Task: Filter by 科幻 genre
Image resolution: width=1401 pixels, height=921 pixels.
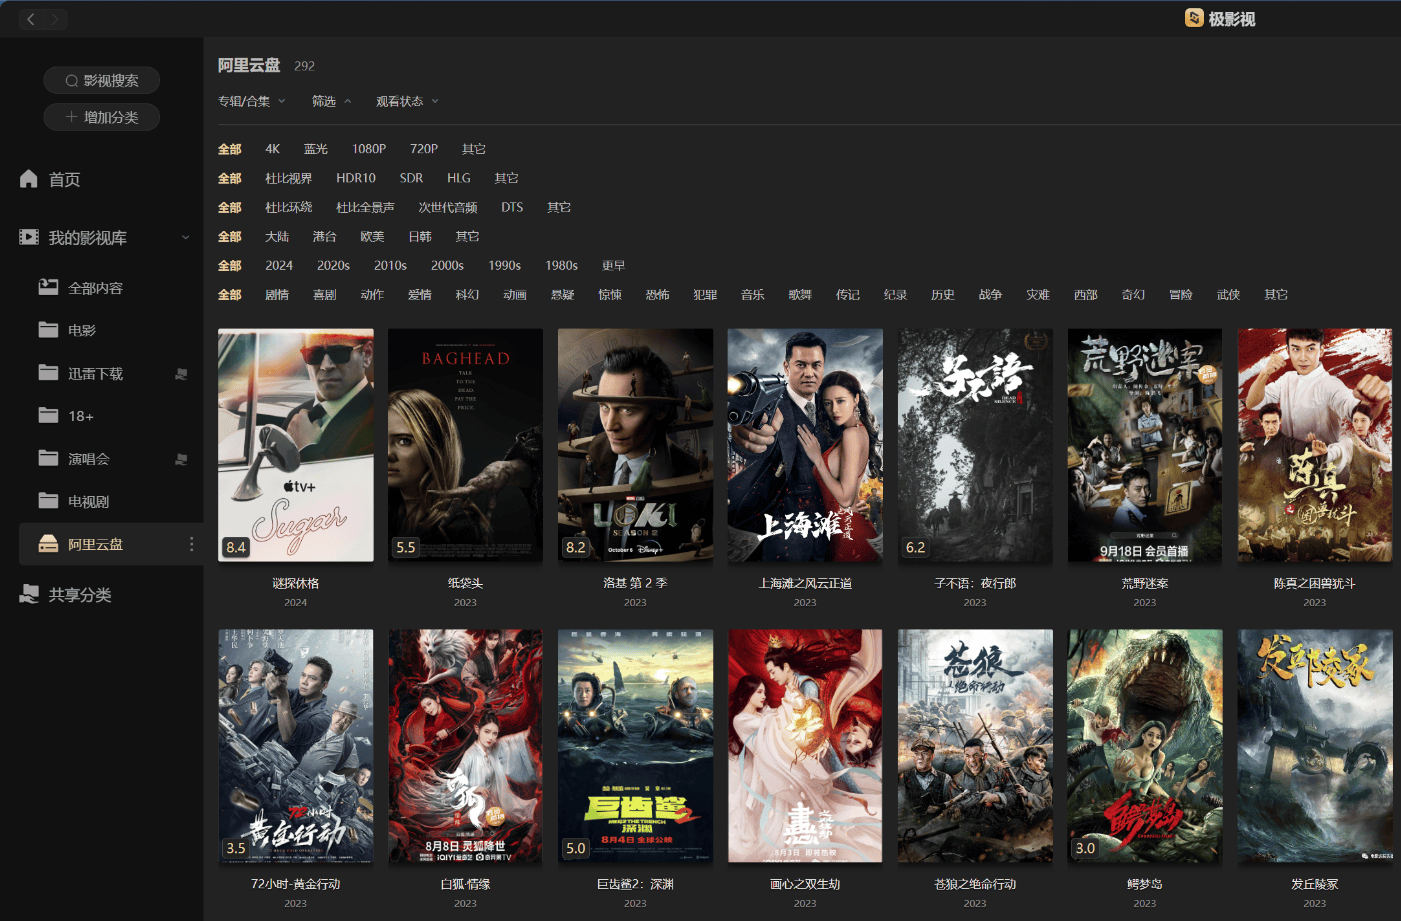Action: pyautogui.click(x=467, y=294)
